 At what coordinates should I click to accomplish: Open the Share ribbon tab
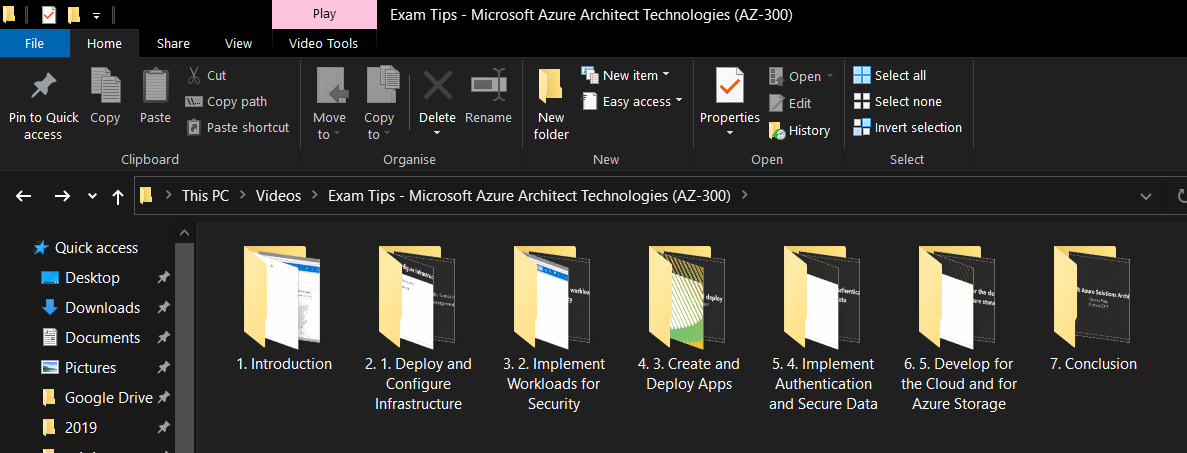[x=173, y=43]
